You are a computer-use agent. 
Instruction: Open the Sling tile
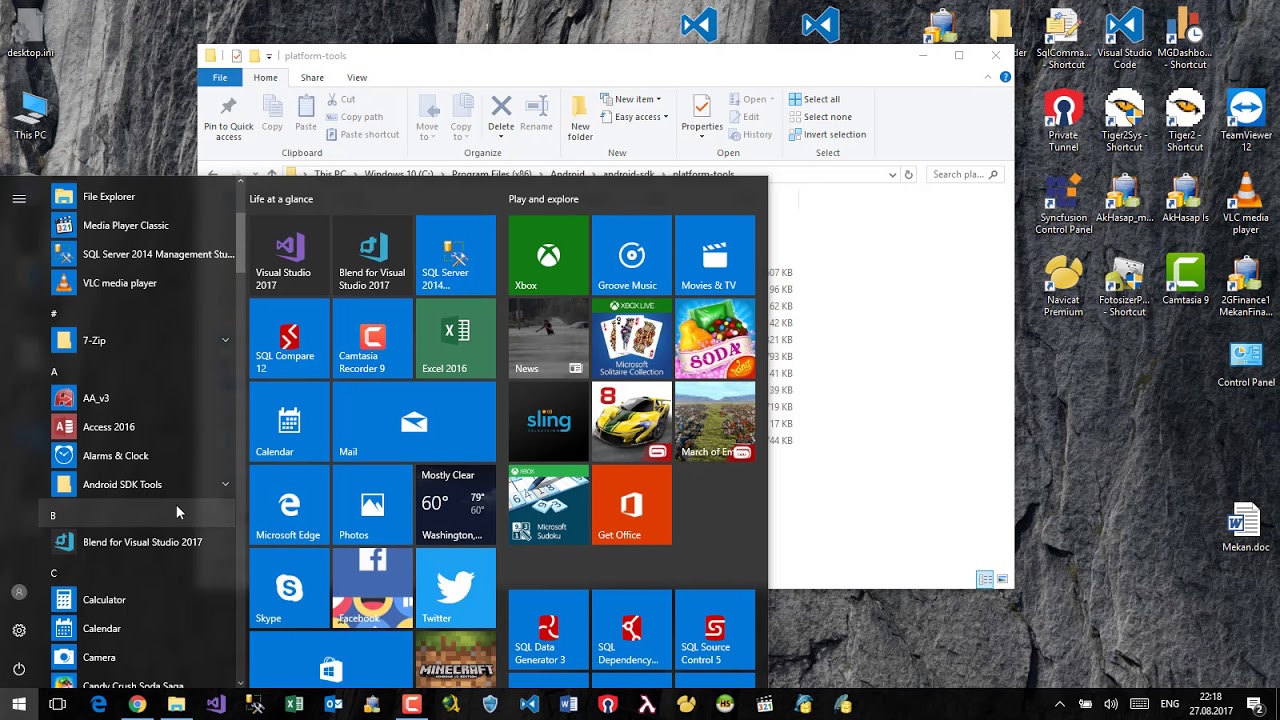[x=548, y=421]
